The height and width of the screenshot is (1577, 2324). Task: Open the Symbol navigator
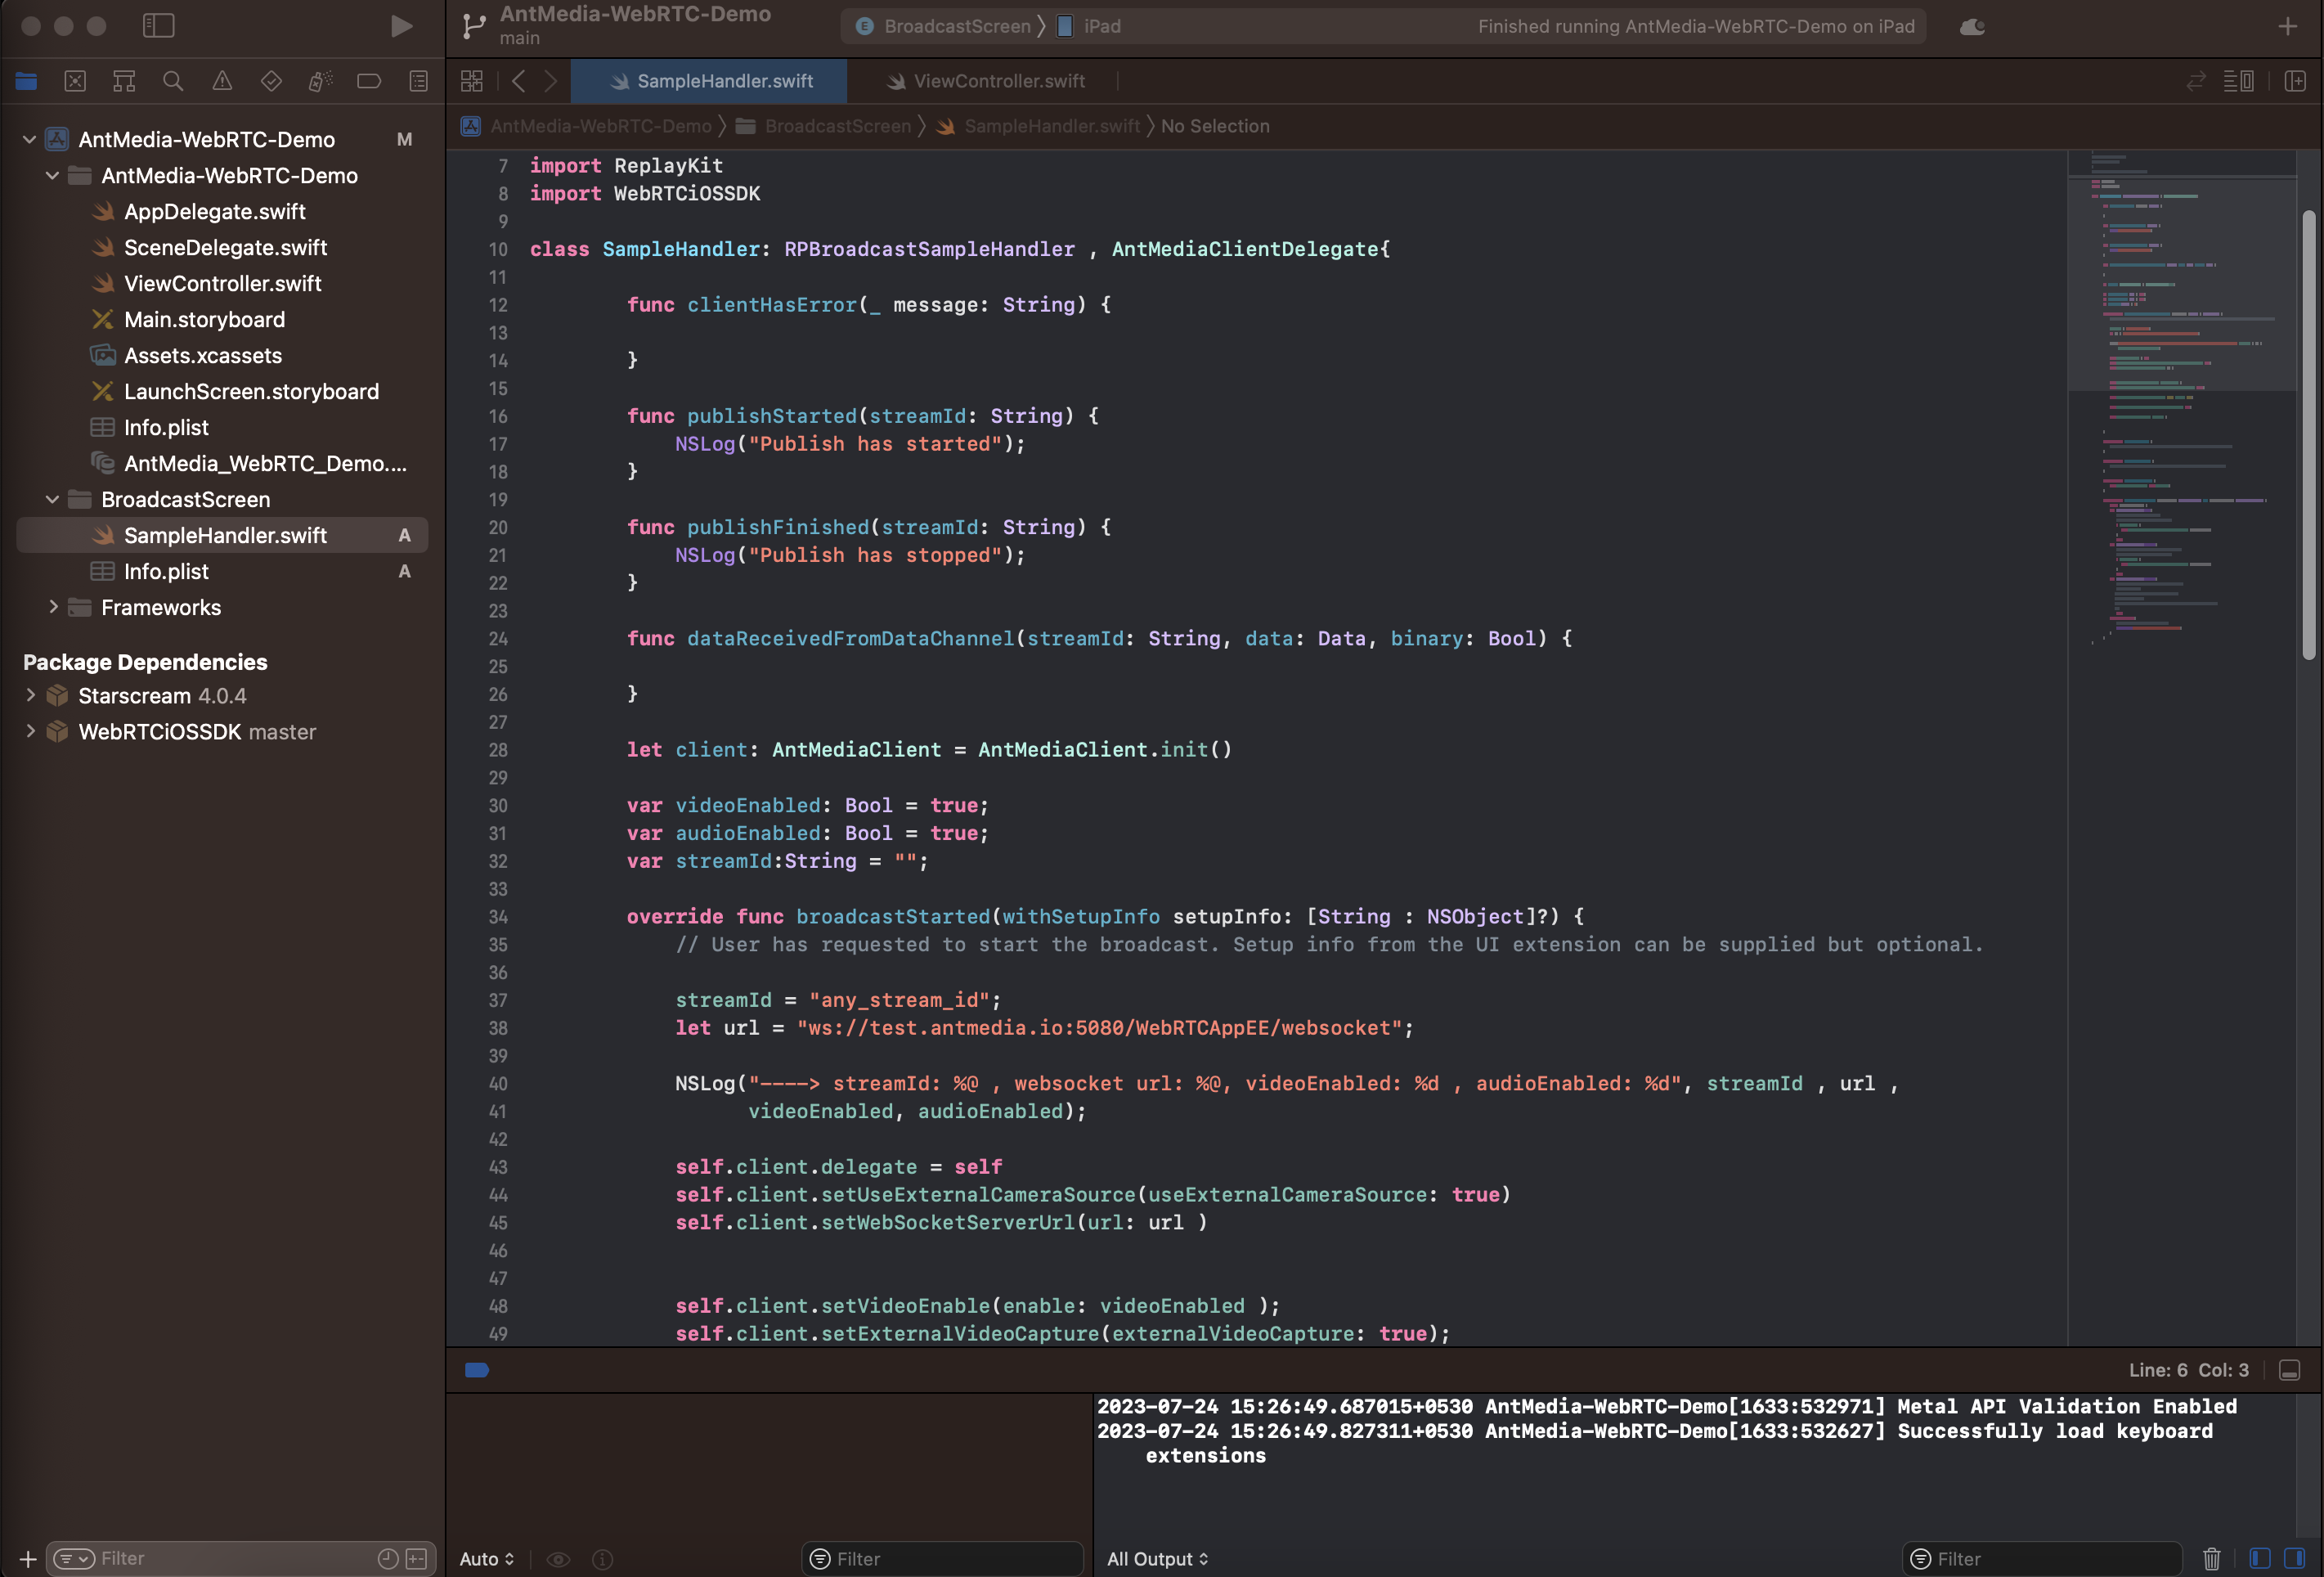coord(124,81)
